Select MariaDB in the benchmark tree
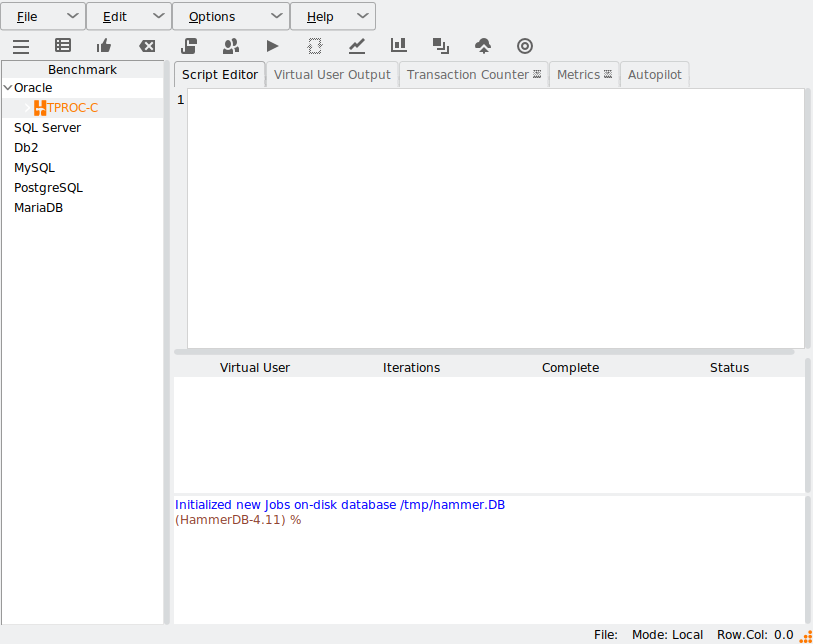 pyautogui.click(x=38, y=208)
